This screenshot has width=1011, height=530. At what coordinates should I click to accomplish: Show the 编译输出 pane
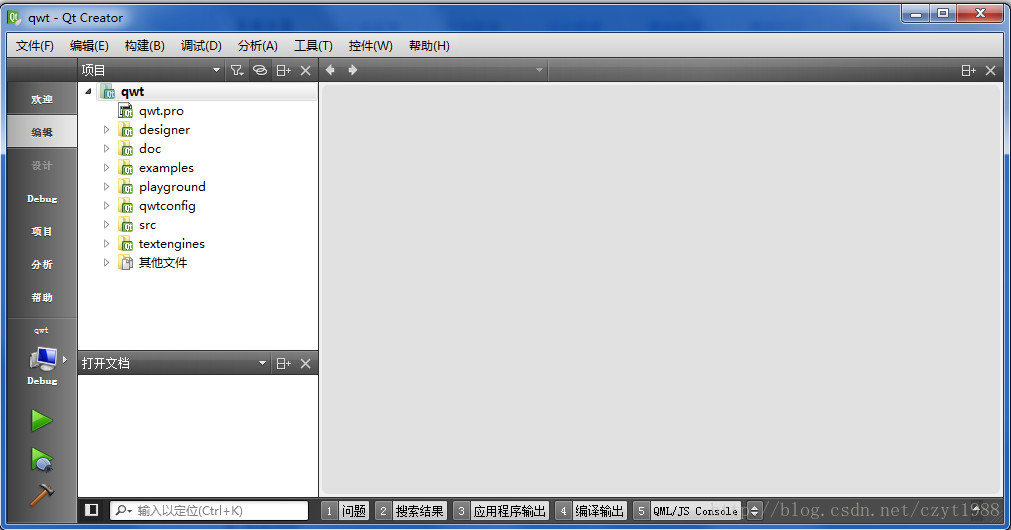click(591, 511)
